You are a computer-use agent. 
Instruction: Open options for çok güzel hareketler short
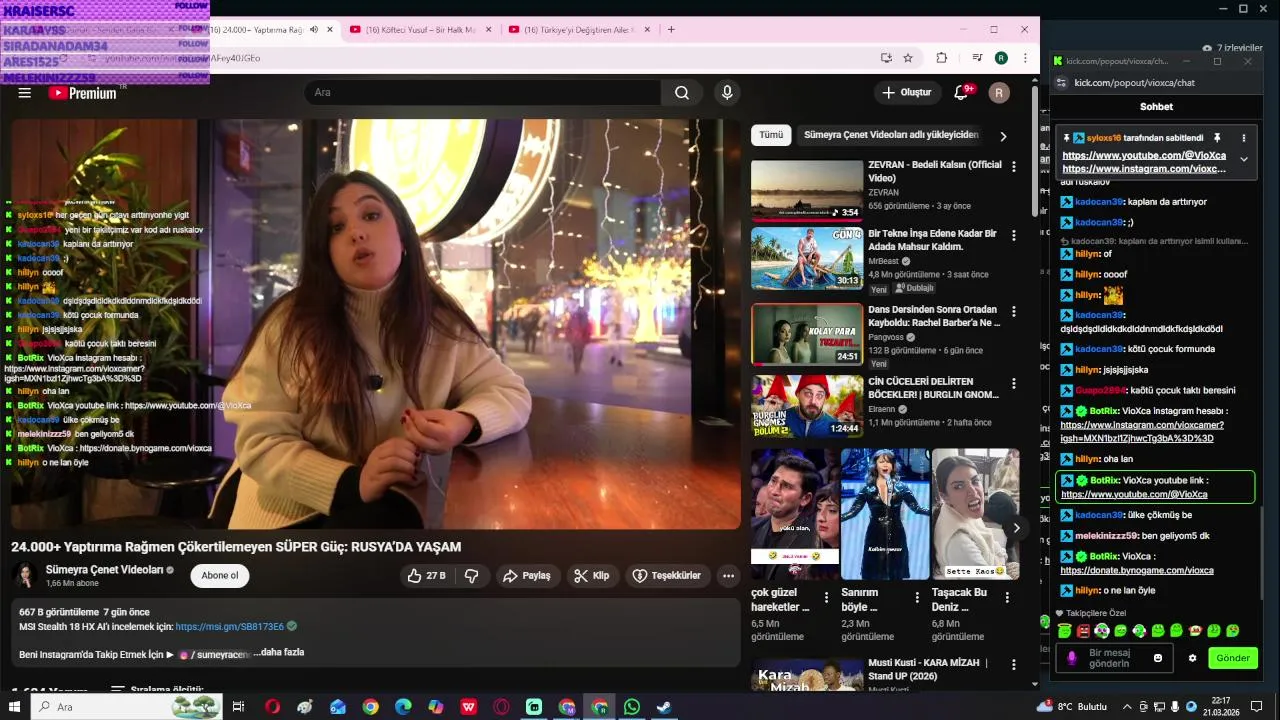(x=826, y=598)
